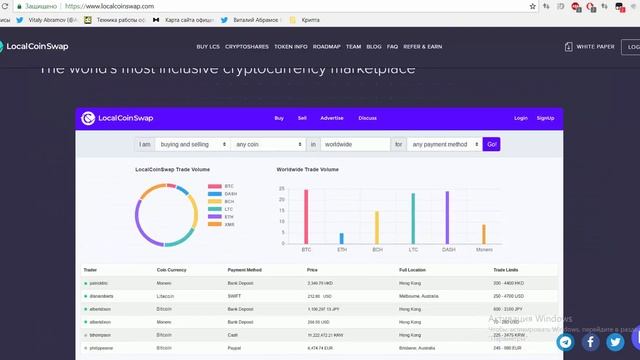
Task: Toggle the XMR legend entry of donut chart
Action: [221, 224]
